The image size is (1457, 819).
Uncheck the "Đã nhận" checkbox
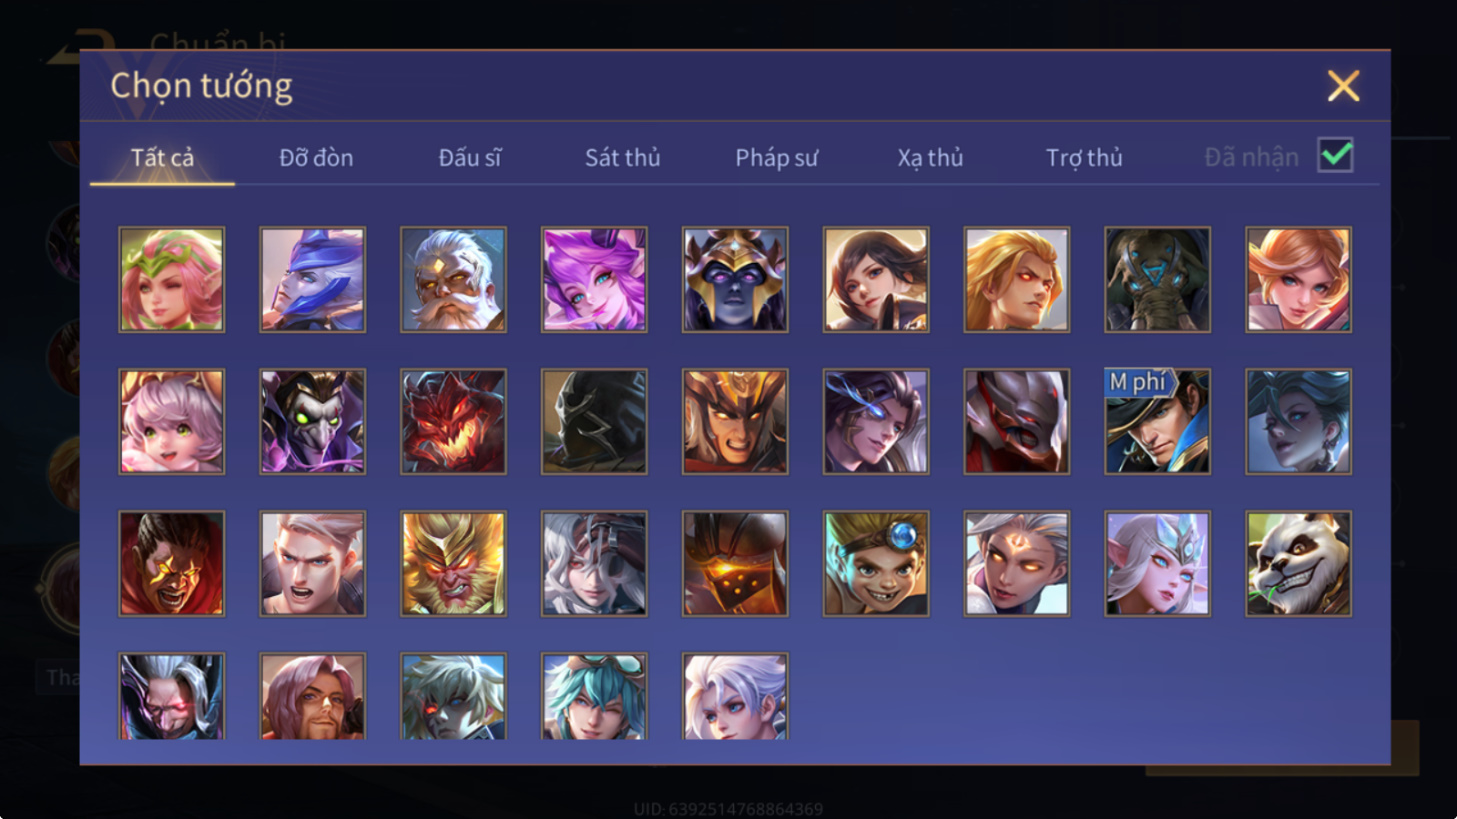[x=1336, y=155]
